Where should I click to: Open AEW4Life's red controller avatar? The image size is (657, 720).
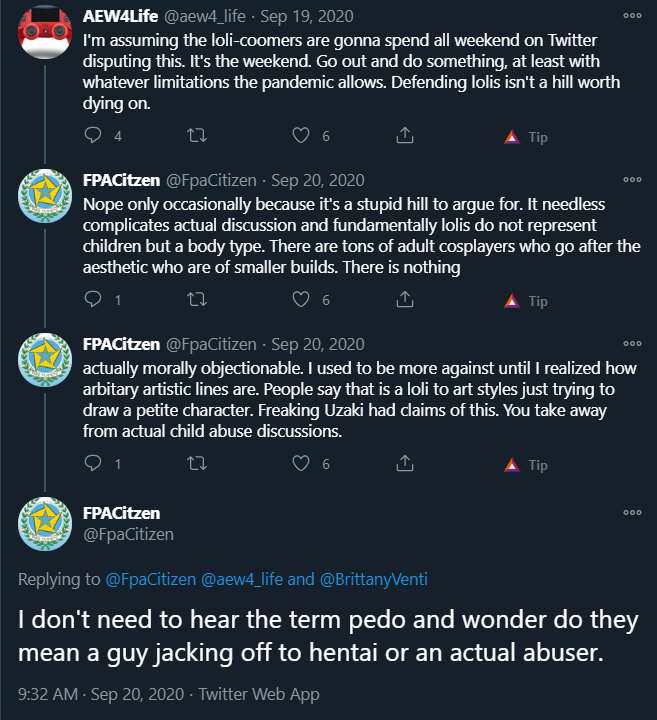coord(45,32)
